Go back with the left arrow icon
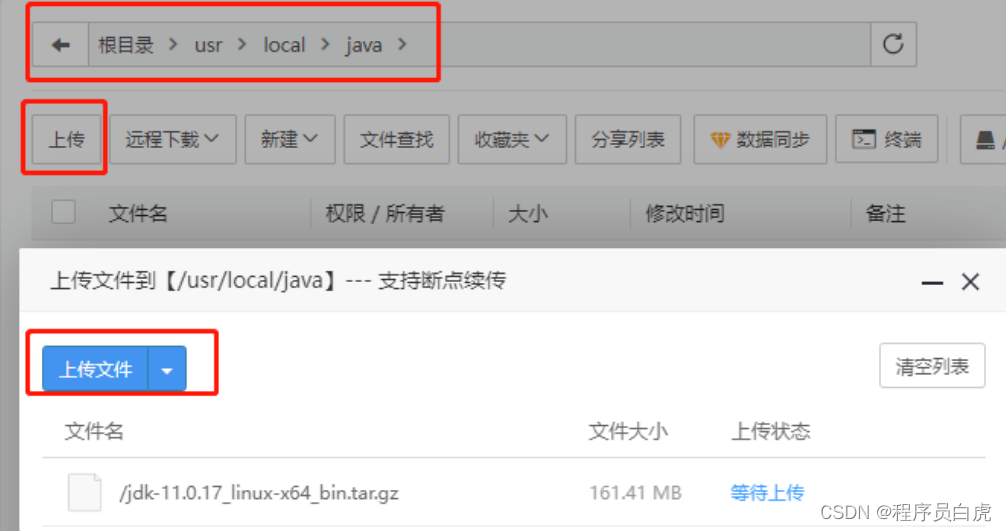Image resolution: width=1006 pixels, height=531 pixels. pyautogui.click(x=60, y=45)
